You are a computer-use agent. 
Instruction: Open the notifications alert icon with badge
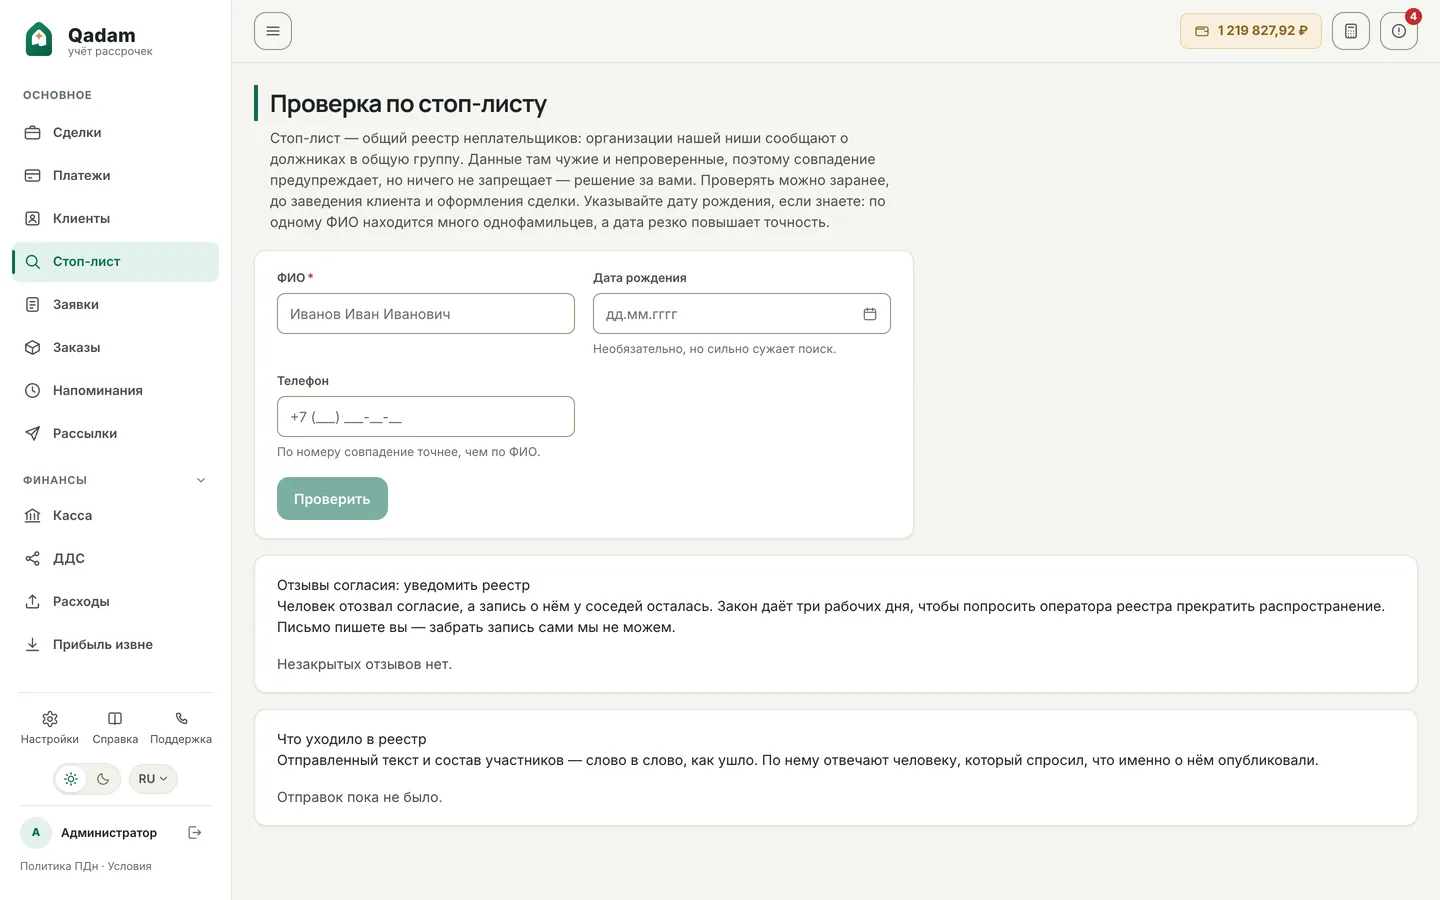[x=1399, y=31]
